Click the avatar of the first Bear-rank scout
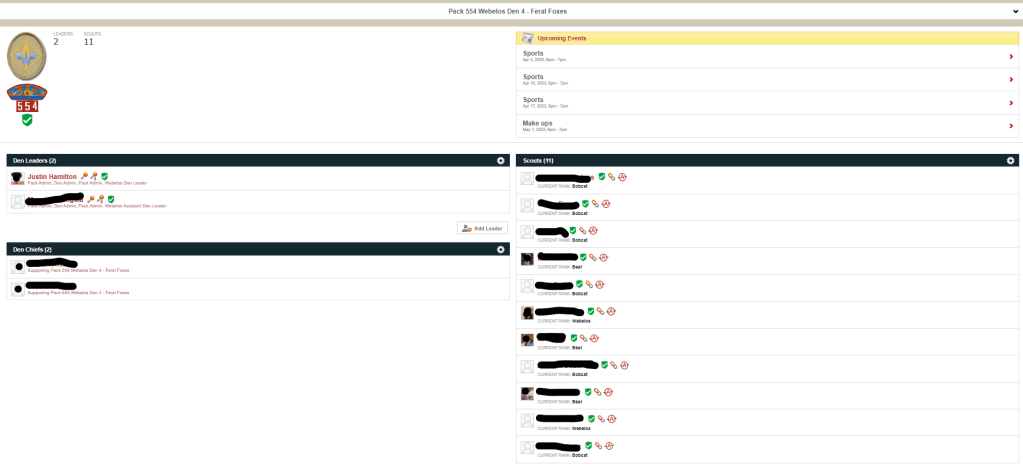 coord(527,259)
